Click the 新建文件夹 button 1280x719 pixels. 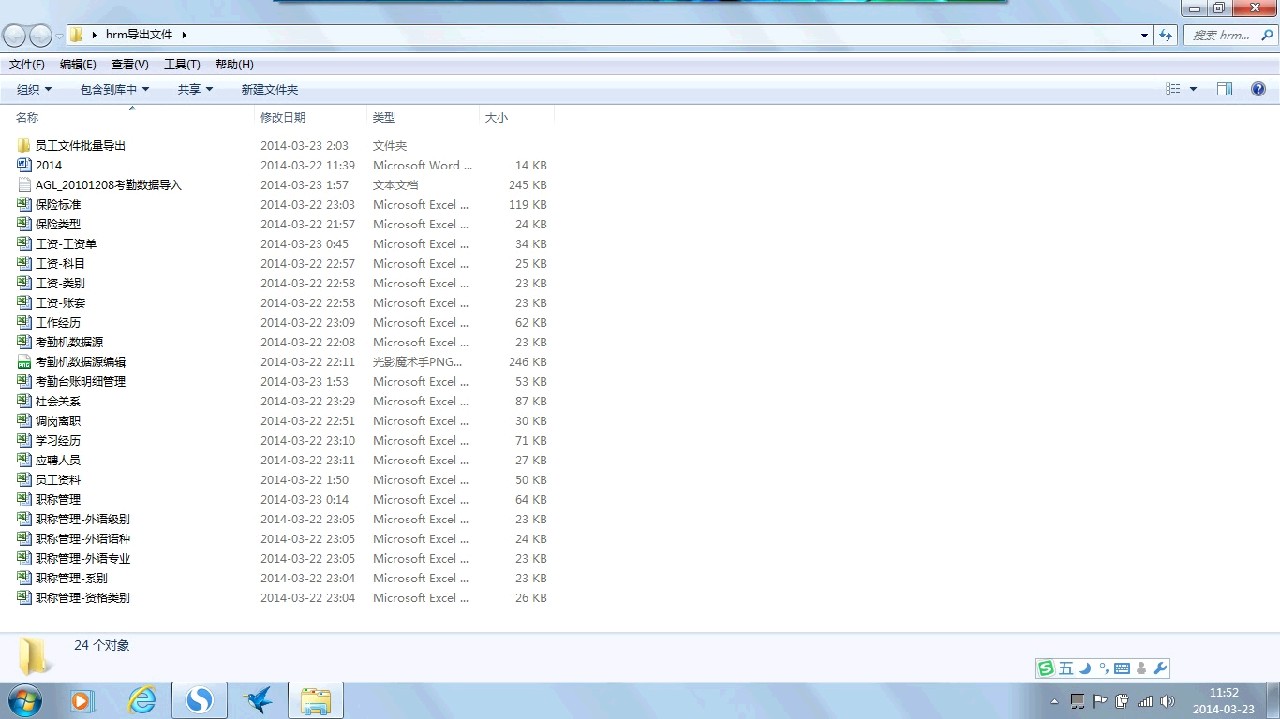pos(269,90)
